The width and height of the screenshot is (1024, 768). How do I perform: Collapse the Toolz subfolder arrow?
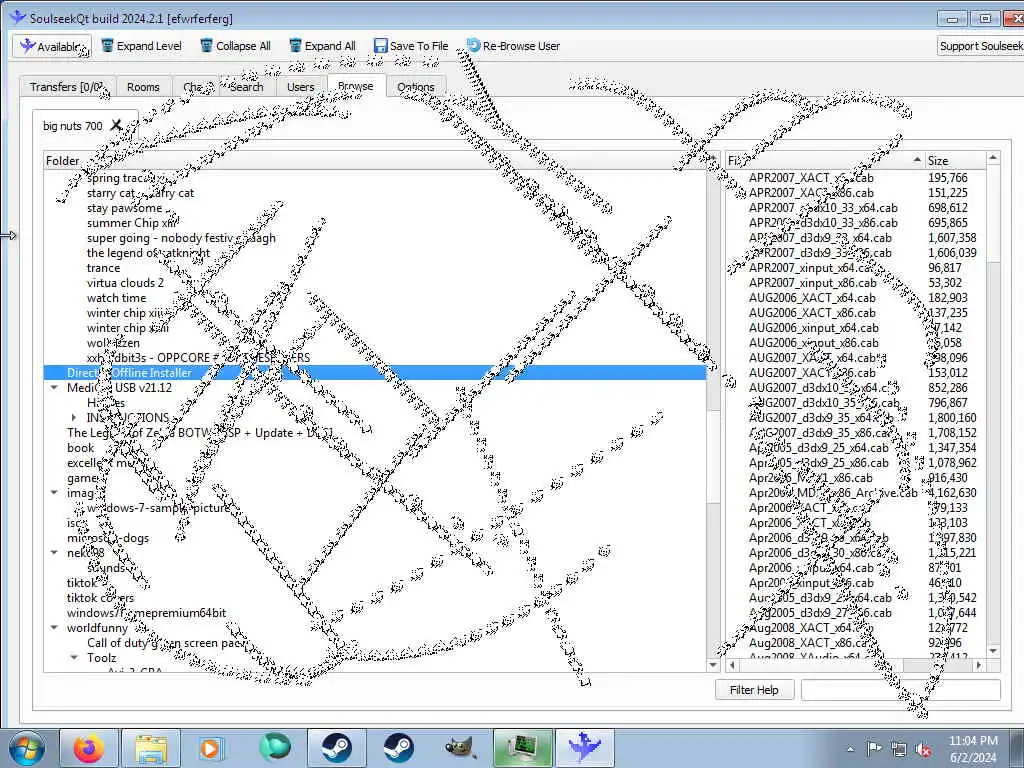coord(74,658)
